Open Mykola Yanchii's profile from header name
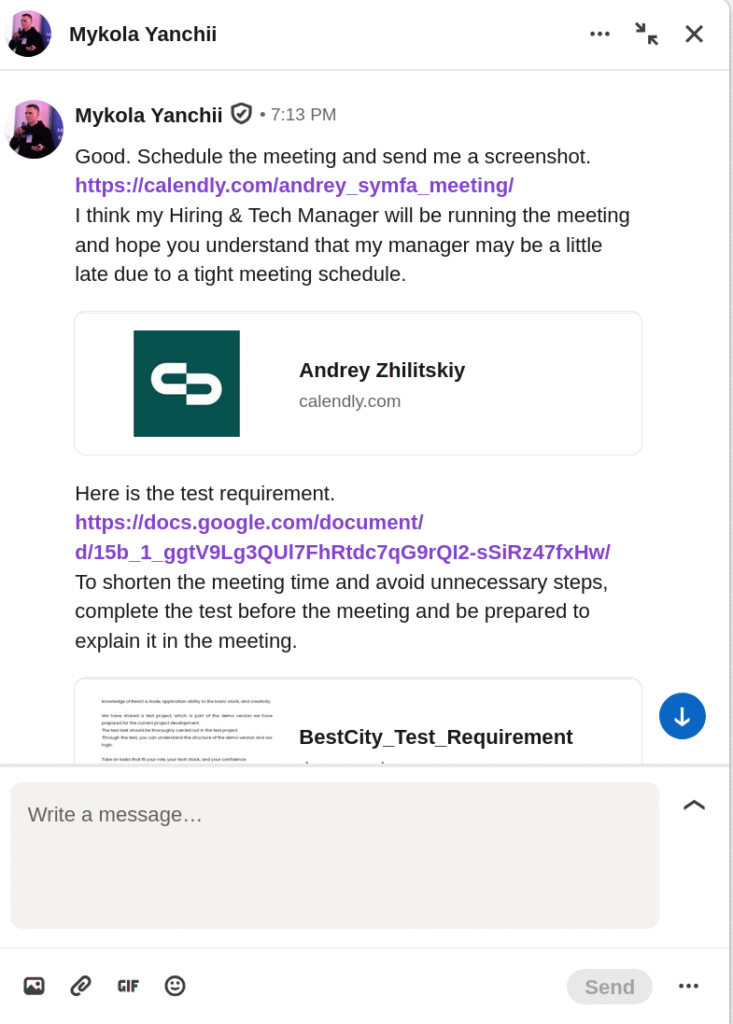The image size is (733, 1024). click(x=143, y=34)
